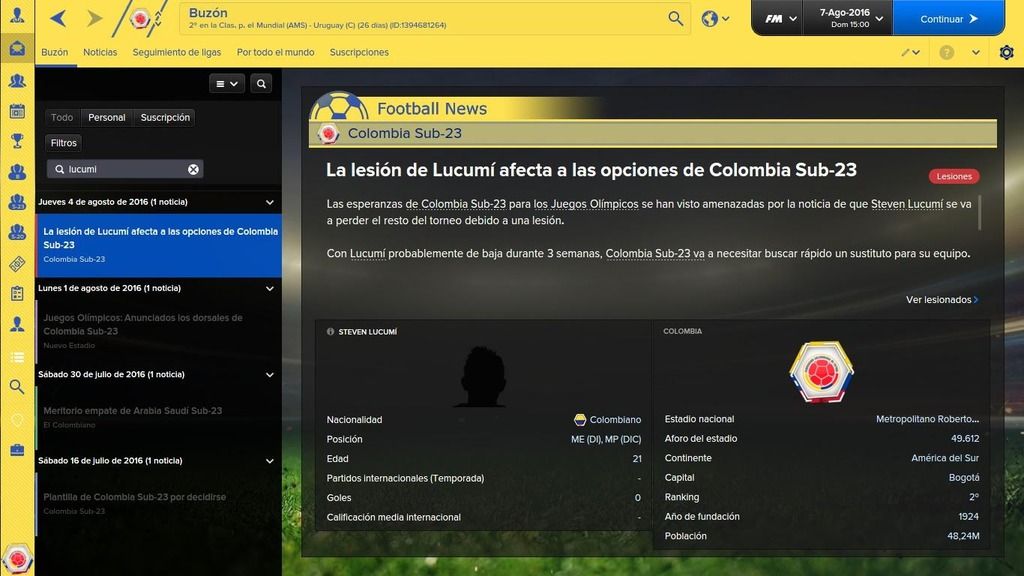Click the back navigation arrow
This screenshot has height=576, width=1024.
coord(58,18)
